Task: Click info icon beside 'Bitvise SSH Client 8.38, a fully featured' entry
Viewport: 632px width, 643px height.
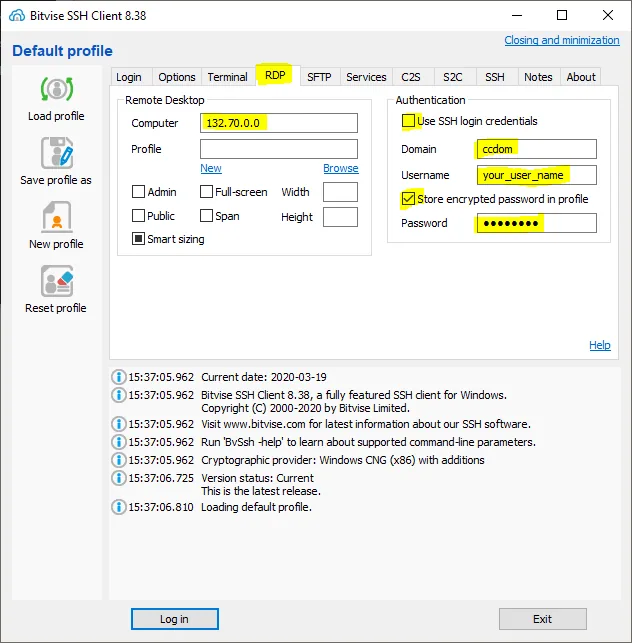Action: tap(119, 395)
